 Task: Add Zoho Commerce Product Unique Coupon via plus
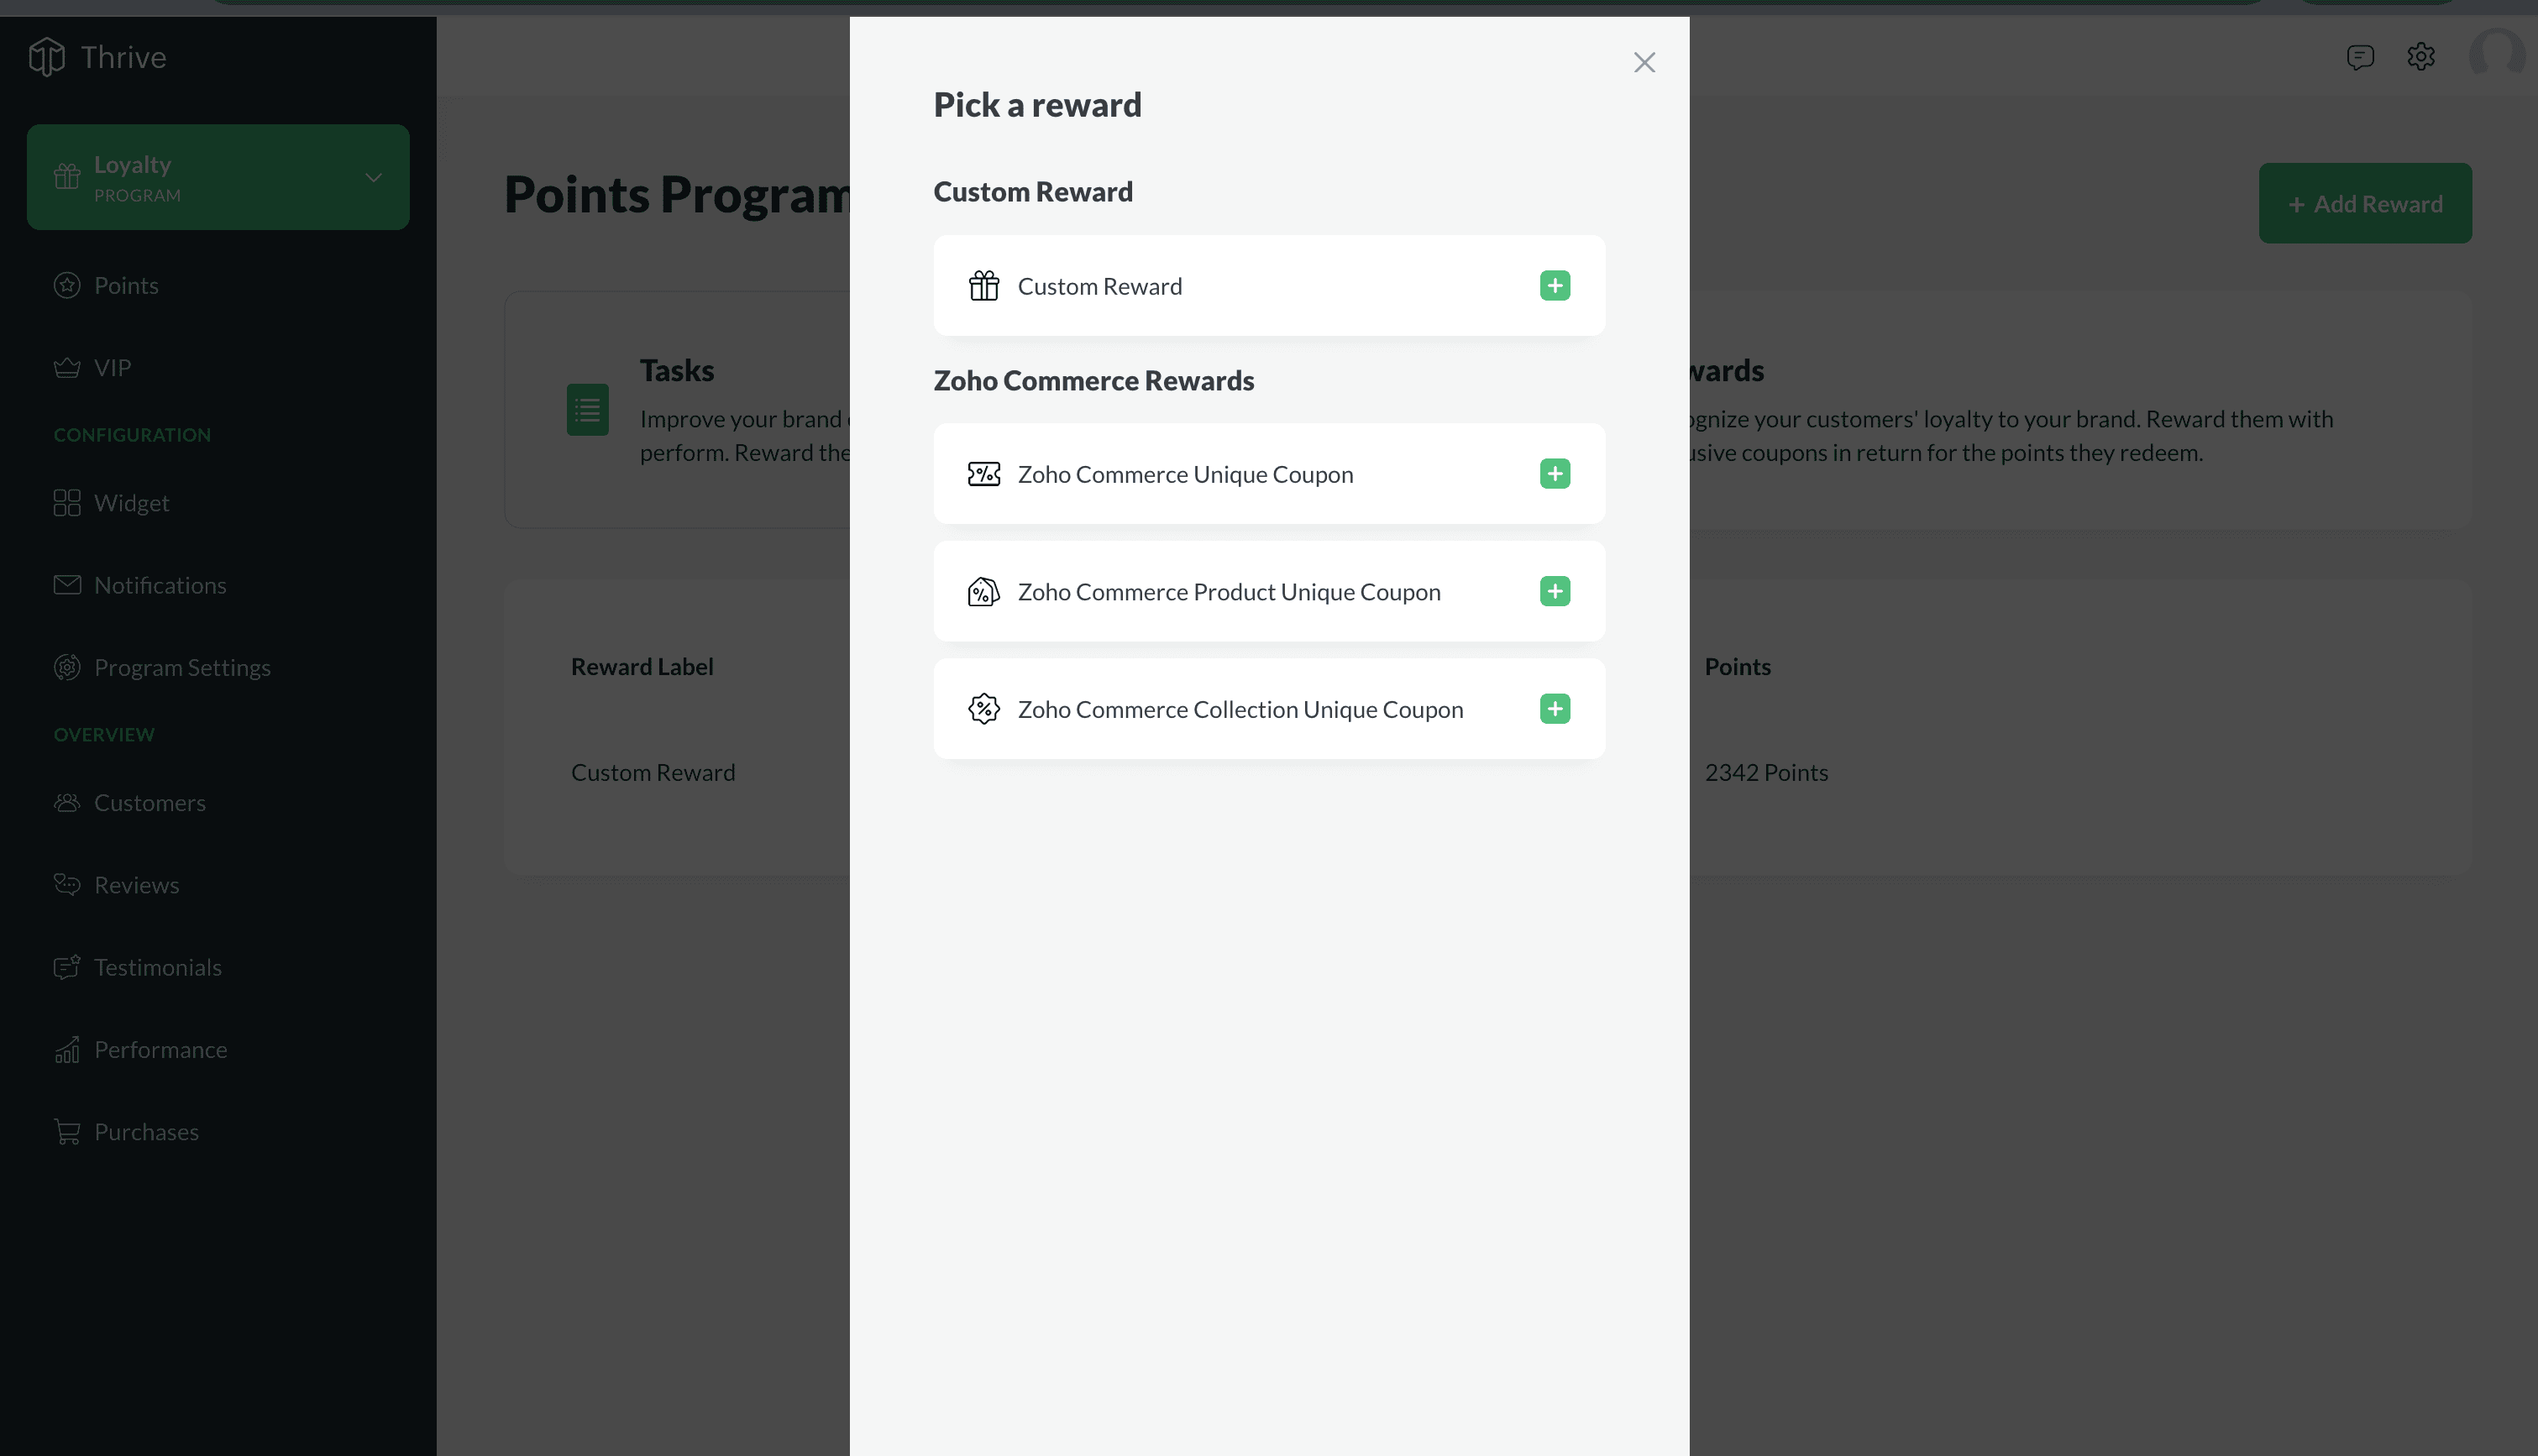(x=1554, y=592)
